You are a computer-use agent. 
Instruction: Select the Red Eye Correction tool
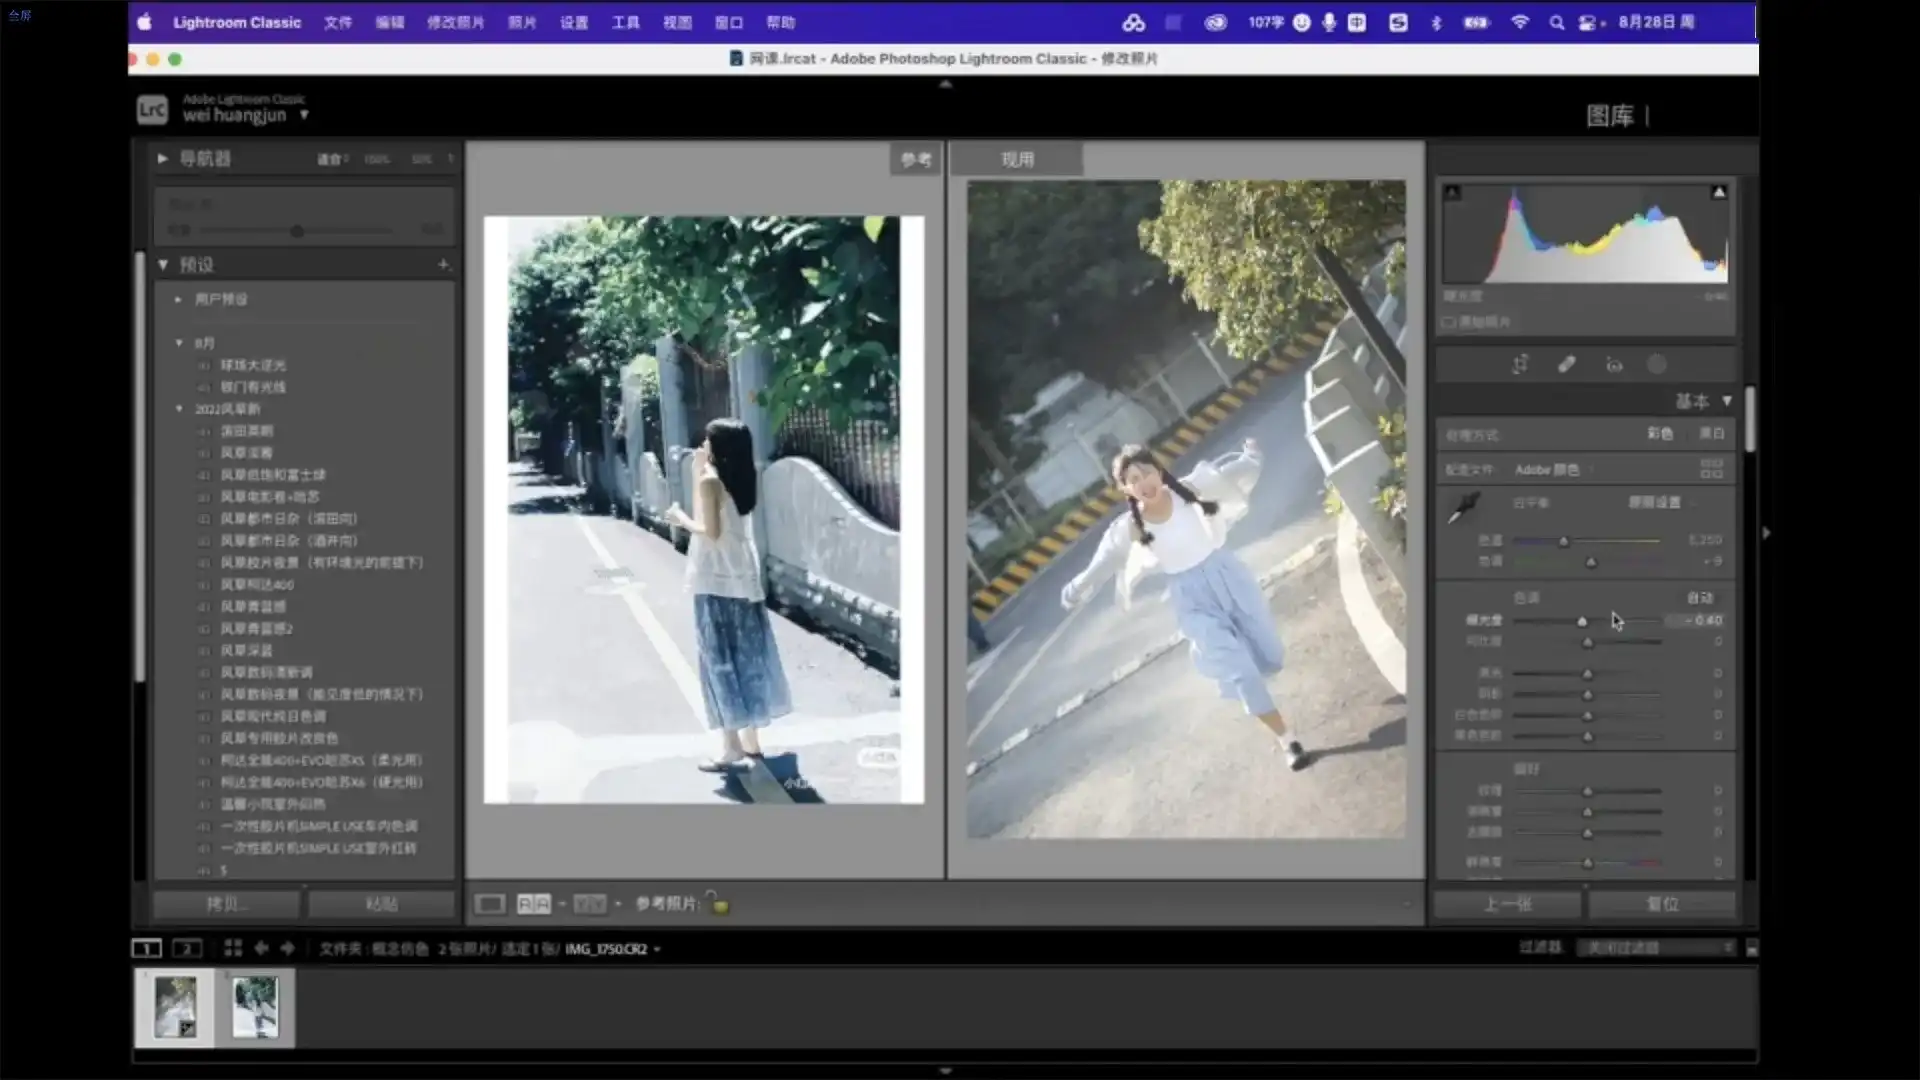tap(1614, 364)
